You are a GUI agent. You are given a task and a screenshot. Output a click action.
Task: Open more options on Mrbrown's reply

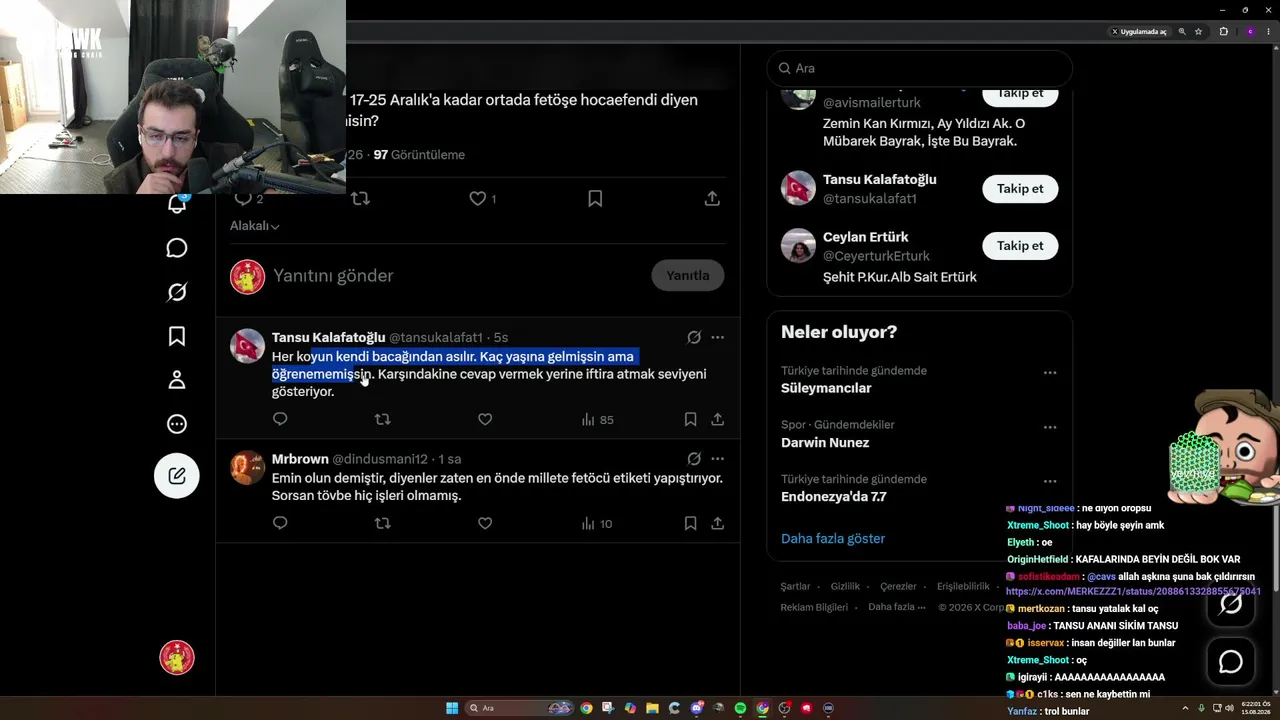tap(717, 459)
